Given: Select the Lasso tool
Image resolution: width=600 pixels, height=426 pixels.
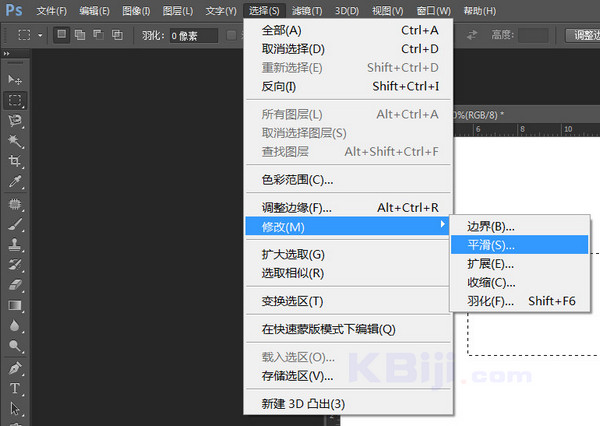Looking at the screenshot, I should coord(15,120).
